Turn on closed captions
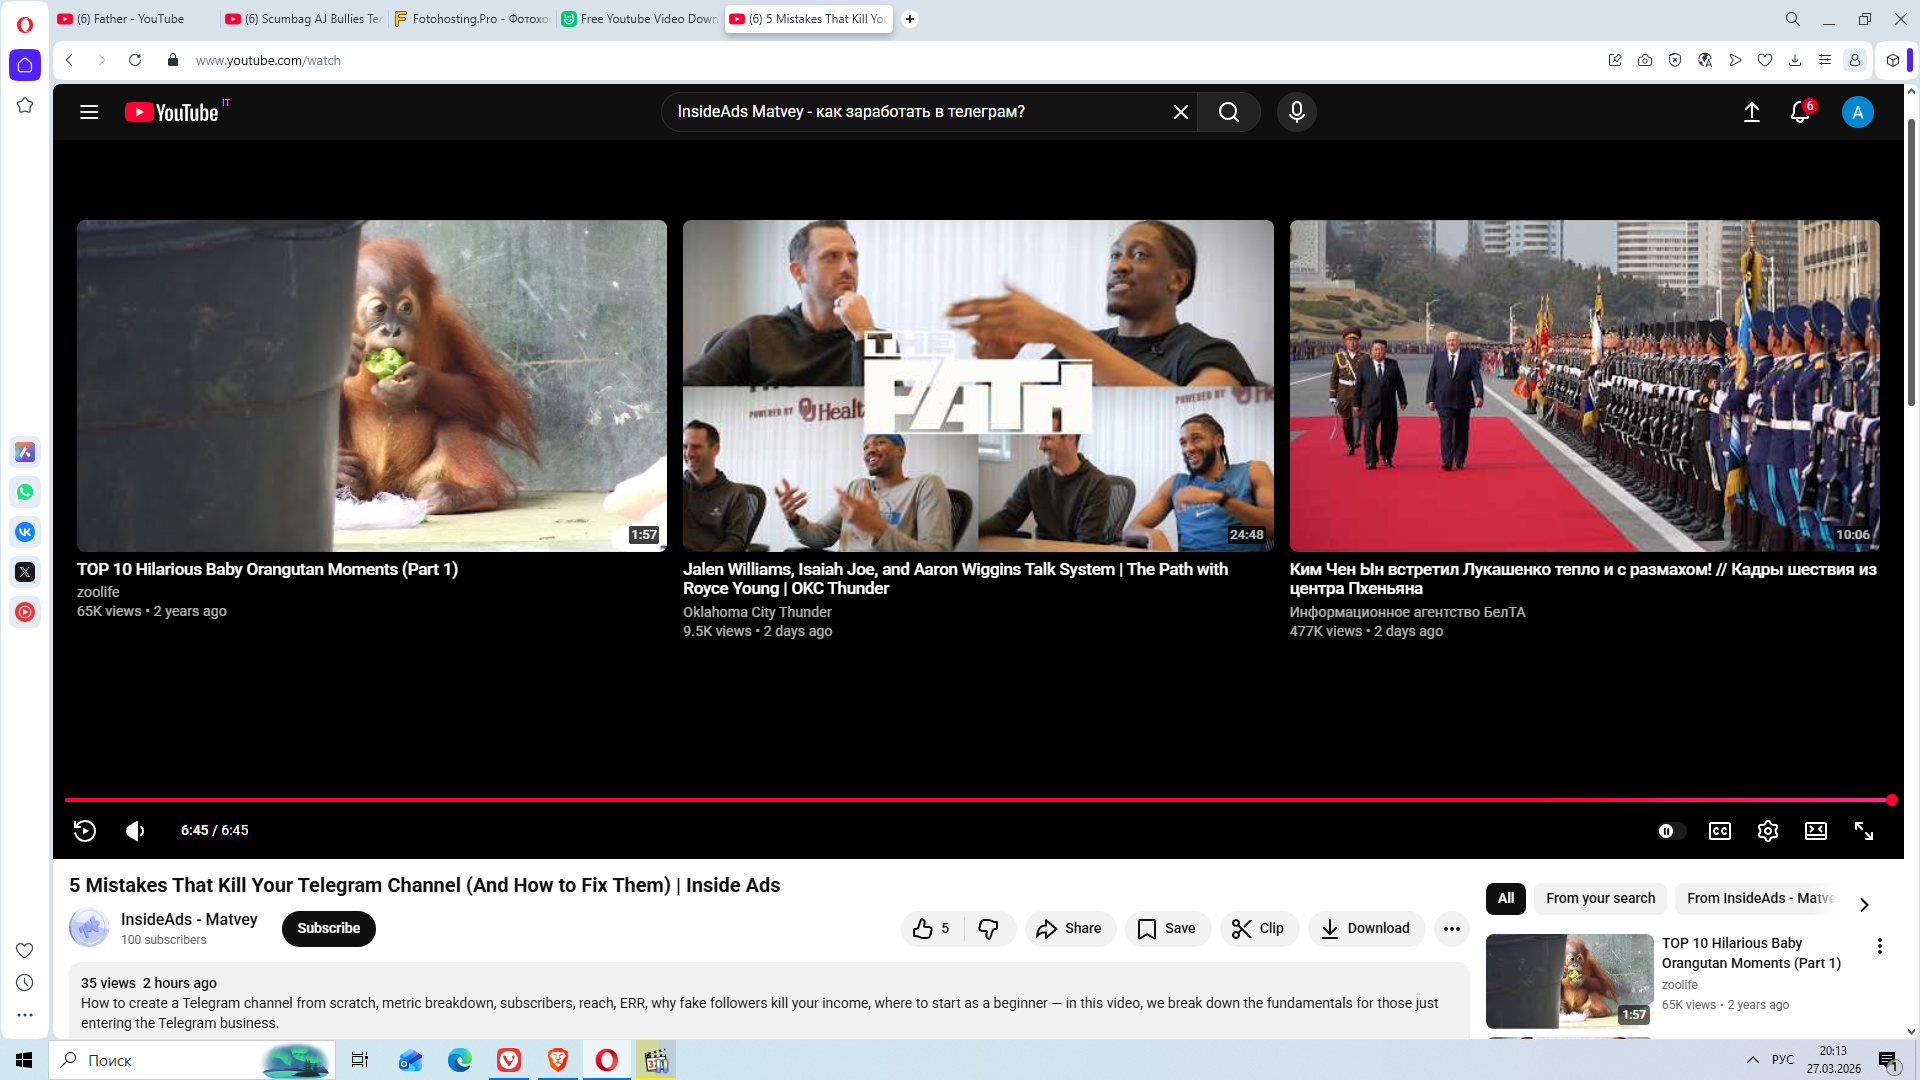Image resolution: width=1920 pixels, height=1080 pixels. click(x=1719, y=831)
